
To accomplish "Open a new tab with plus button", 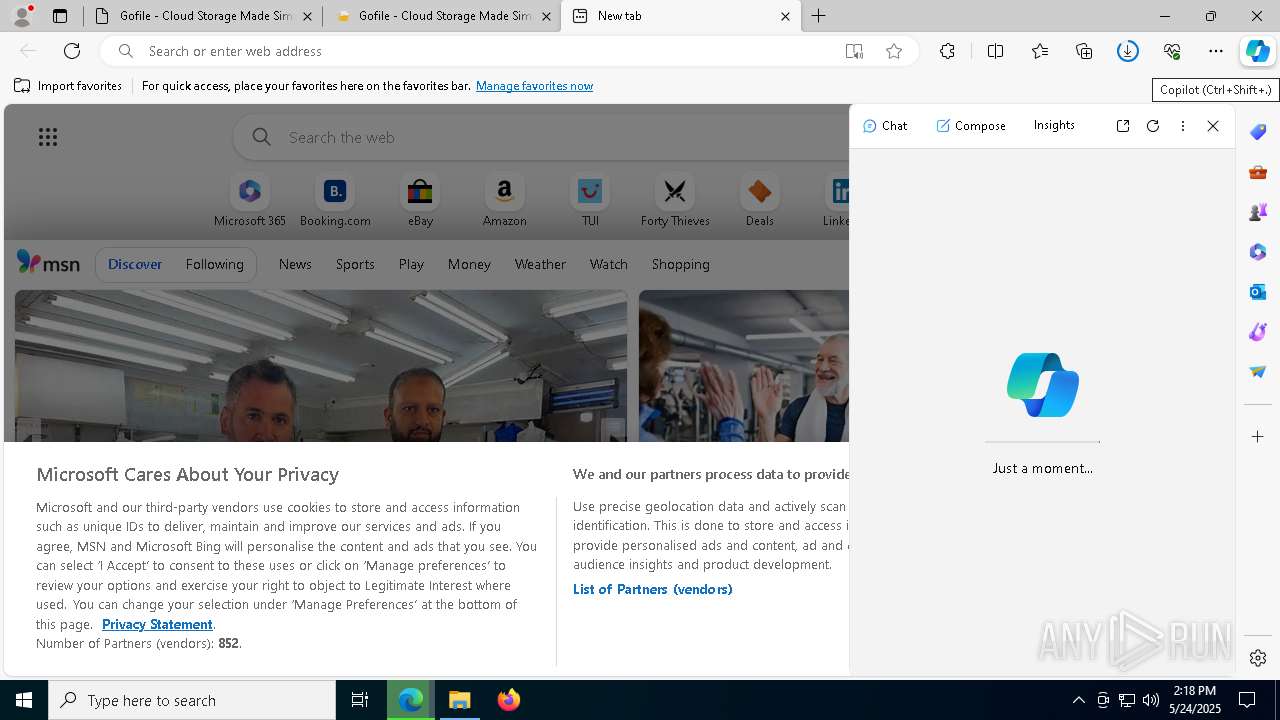I will pyautogui.click(x=819, y=16).
